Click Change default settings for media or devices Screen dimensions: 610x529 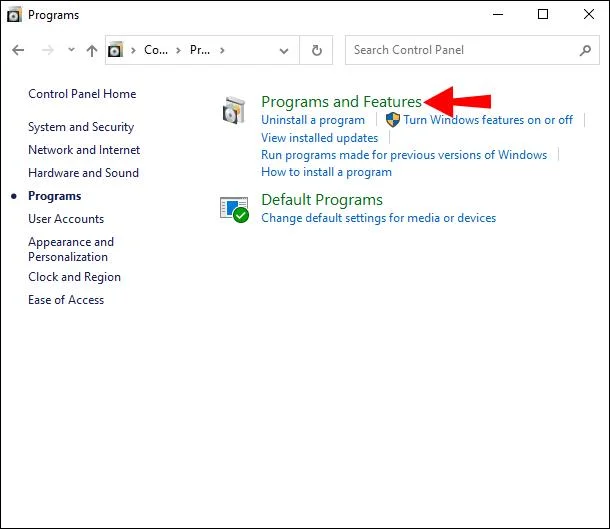pos(379,218)
